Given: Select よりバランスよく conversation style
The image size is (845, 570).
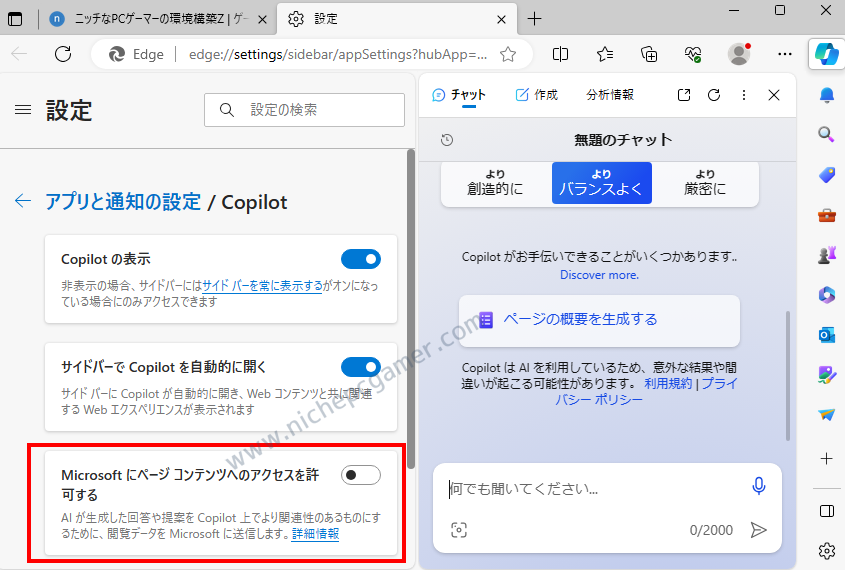Looking at the screenshot, I should [601, 183].
